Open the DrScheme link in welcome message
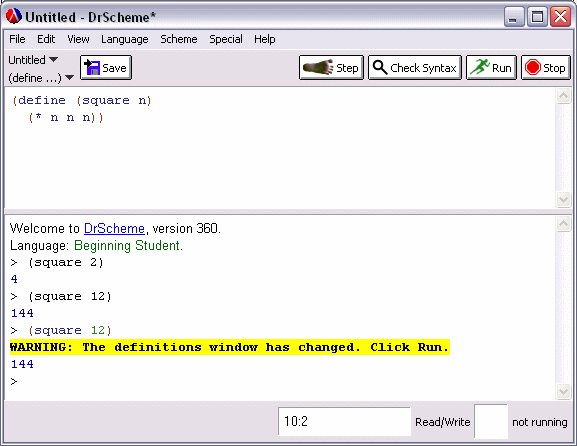Image resolution: width=577 pixels, height=446 pixels. point(114,229)
